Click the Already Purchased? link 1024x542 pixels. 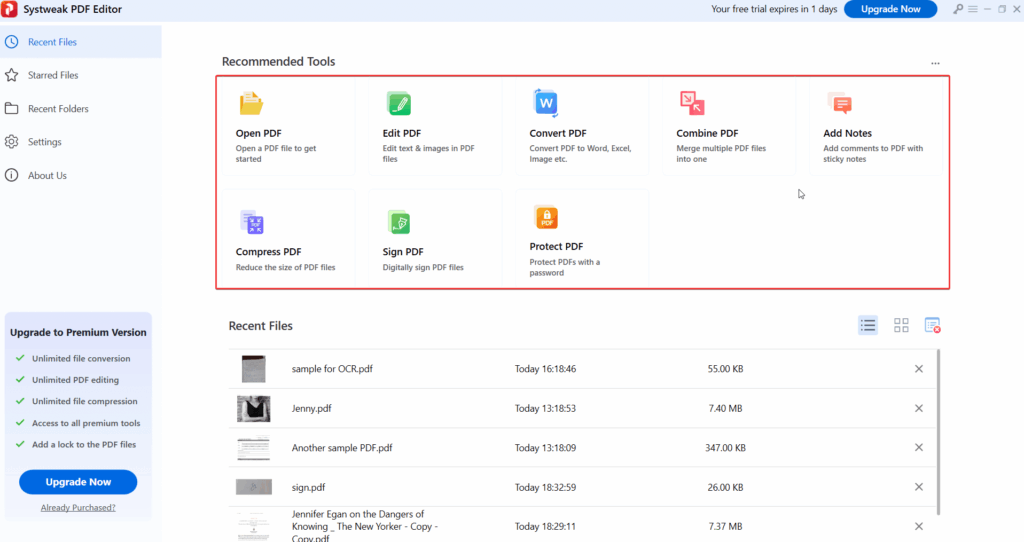(x=78, y=507)
